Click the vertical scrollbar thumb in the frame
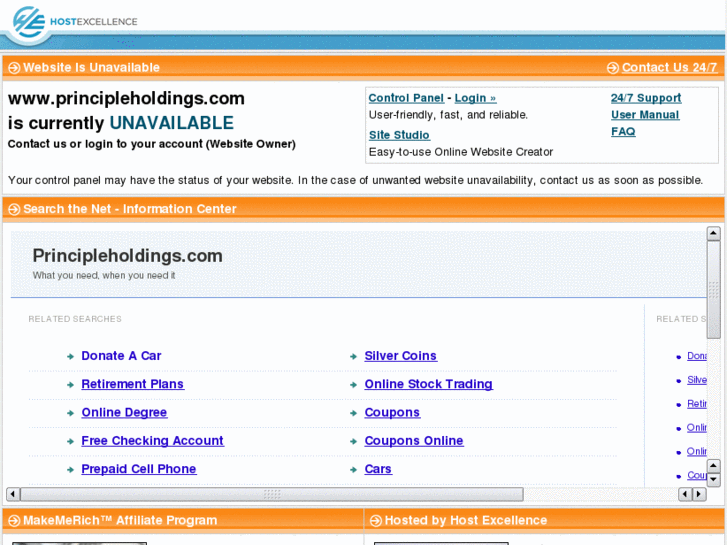Image resolution: width=727 pixels, height=545 pixels. (713, 290)
